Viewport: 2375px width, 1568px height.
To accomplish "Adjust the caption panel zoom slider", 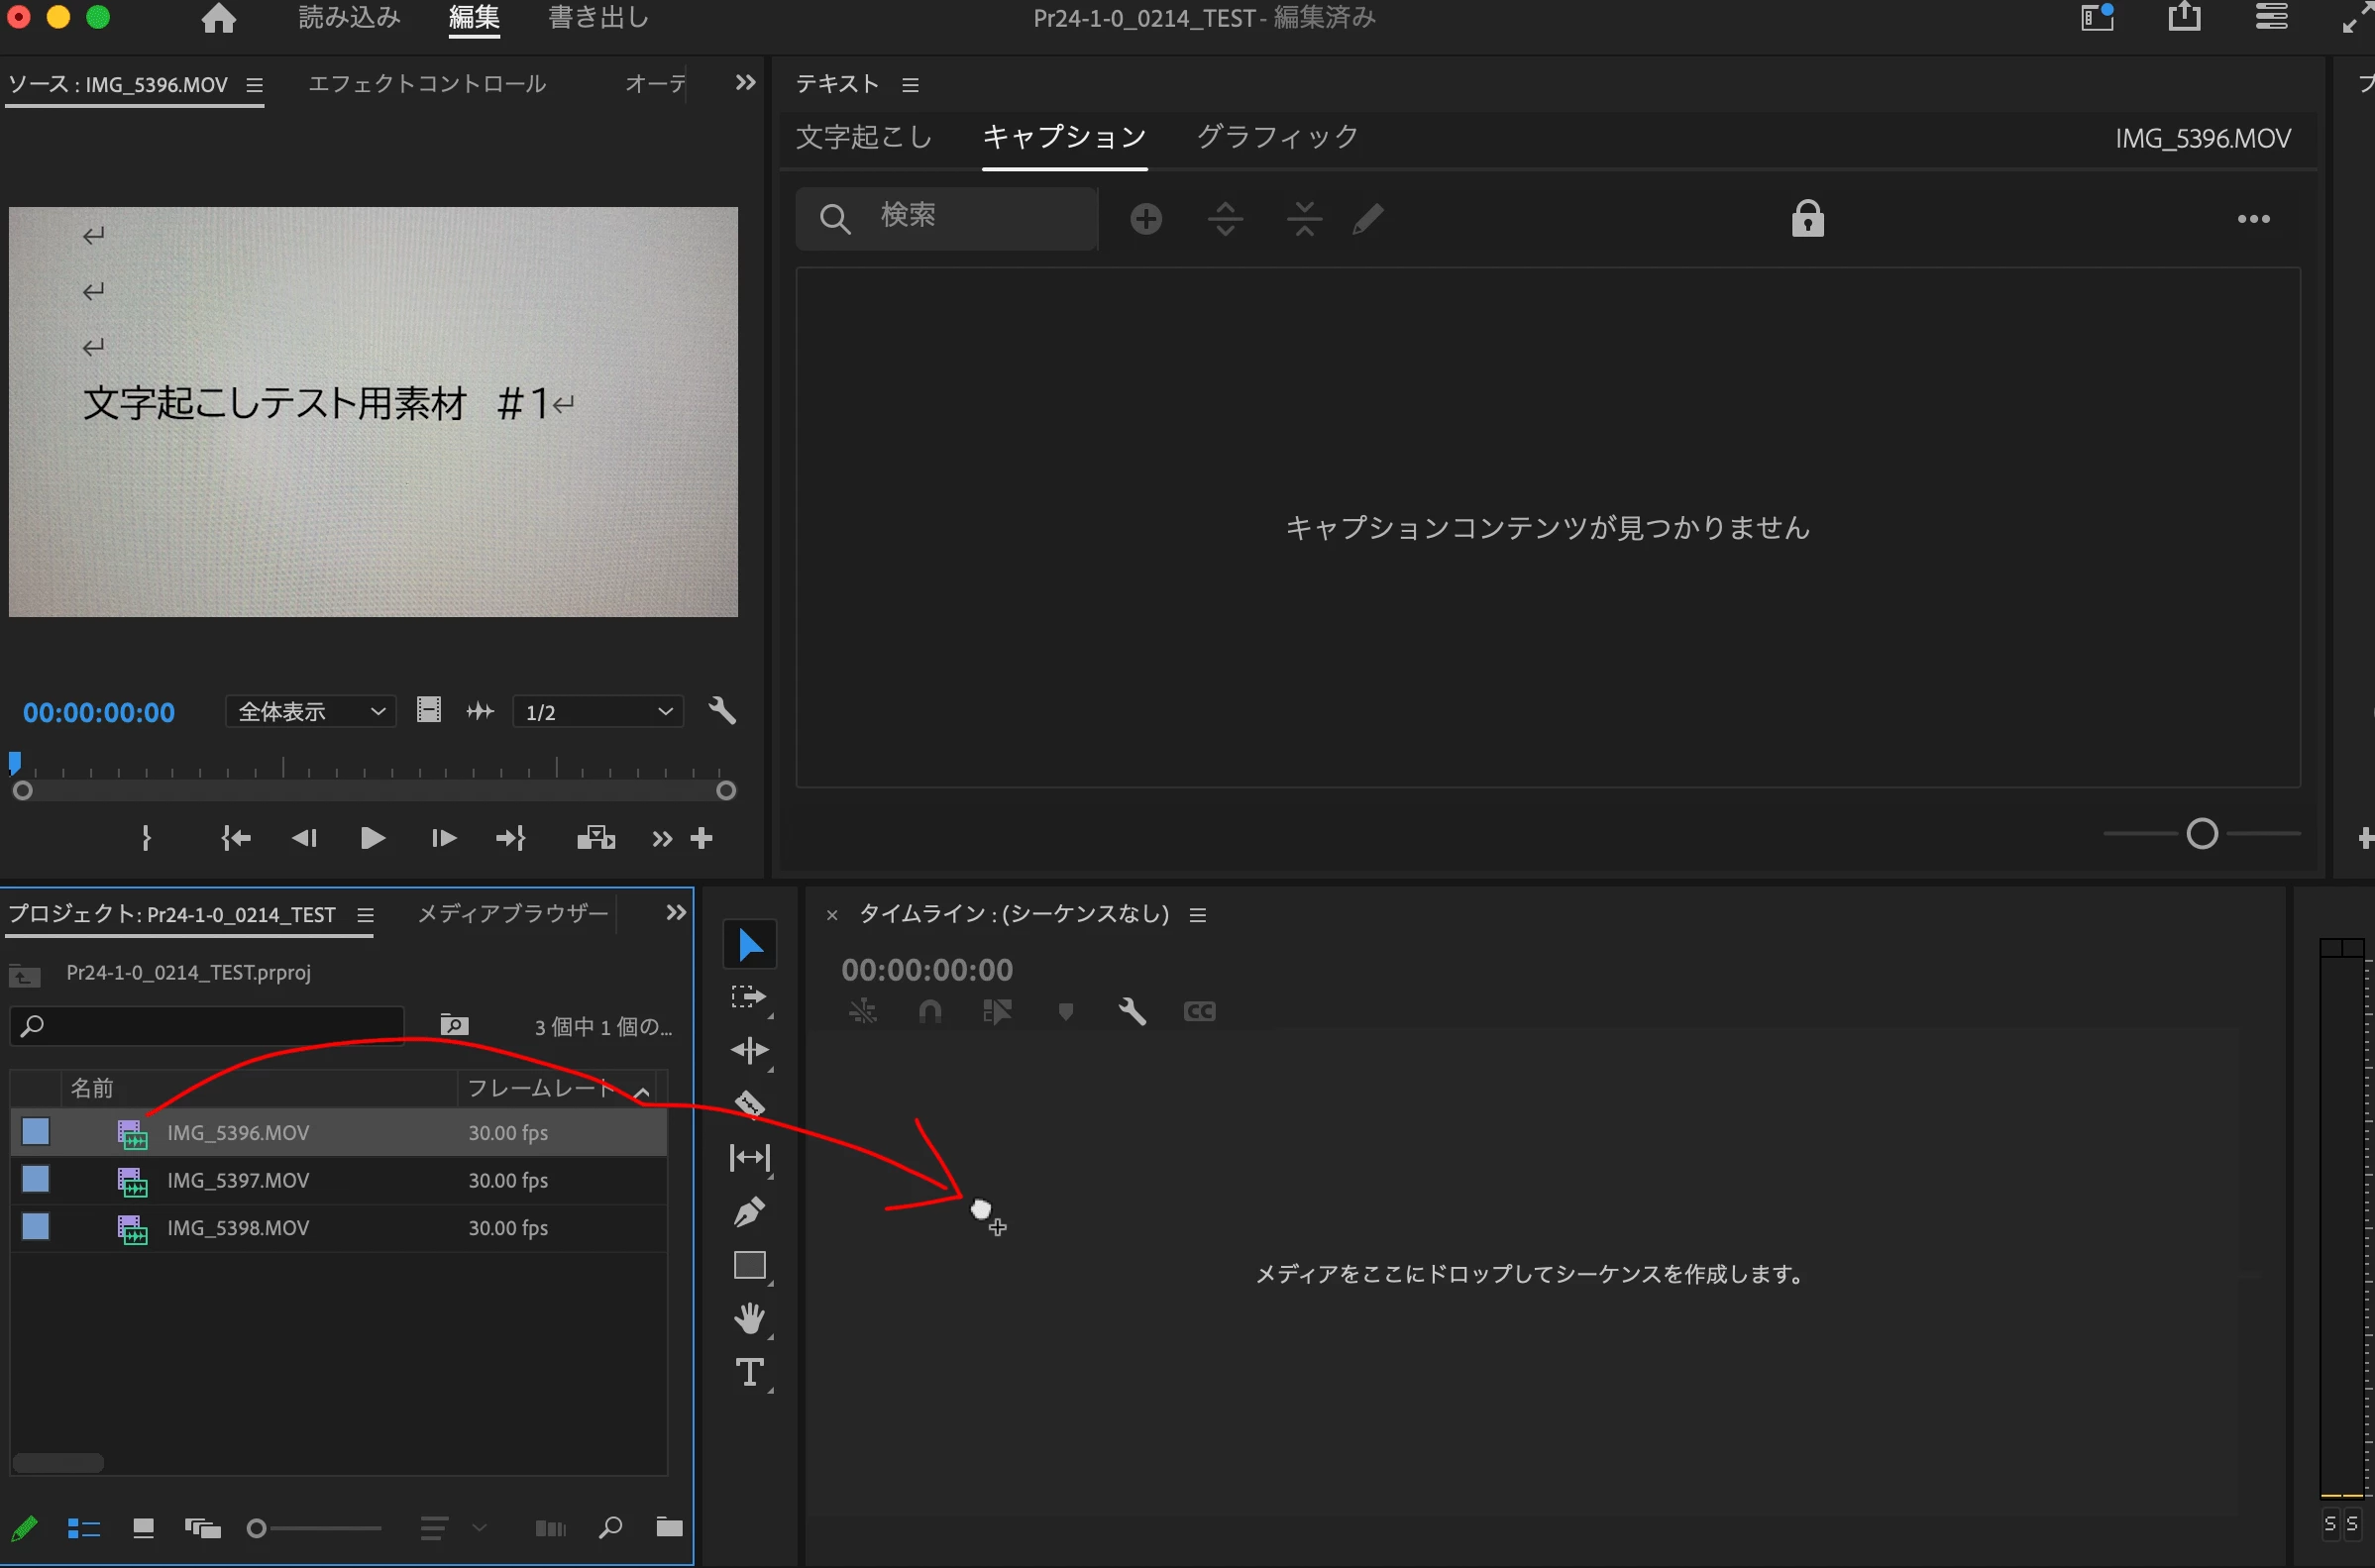I will (2202, 833).
